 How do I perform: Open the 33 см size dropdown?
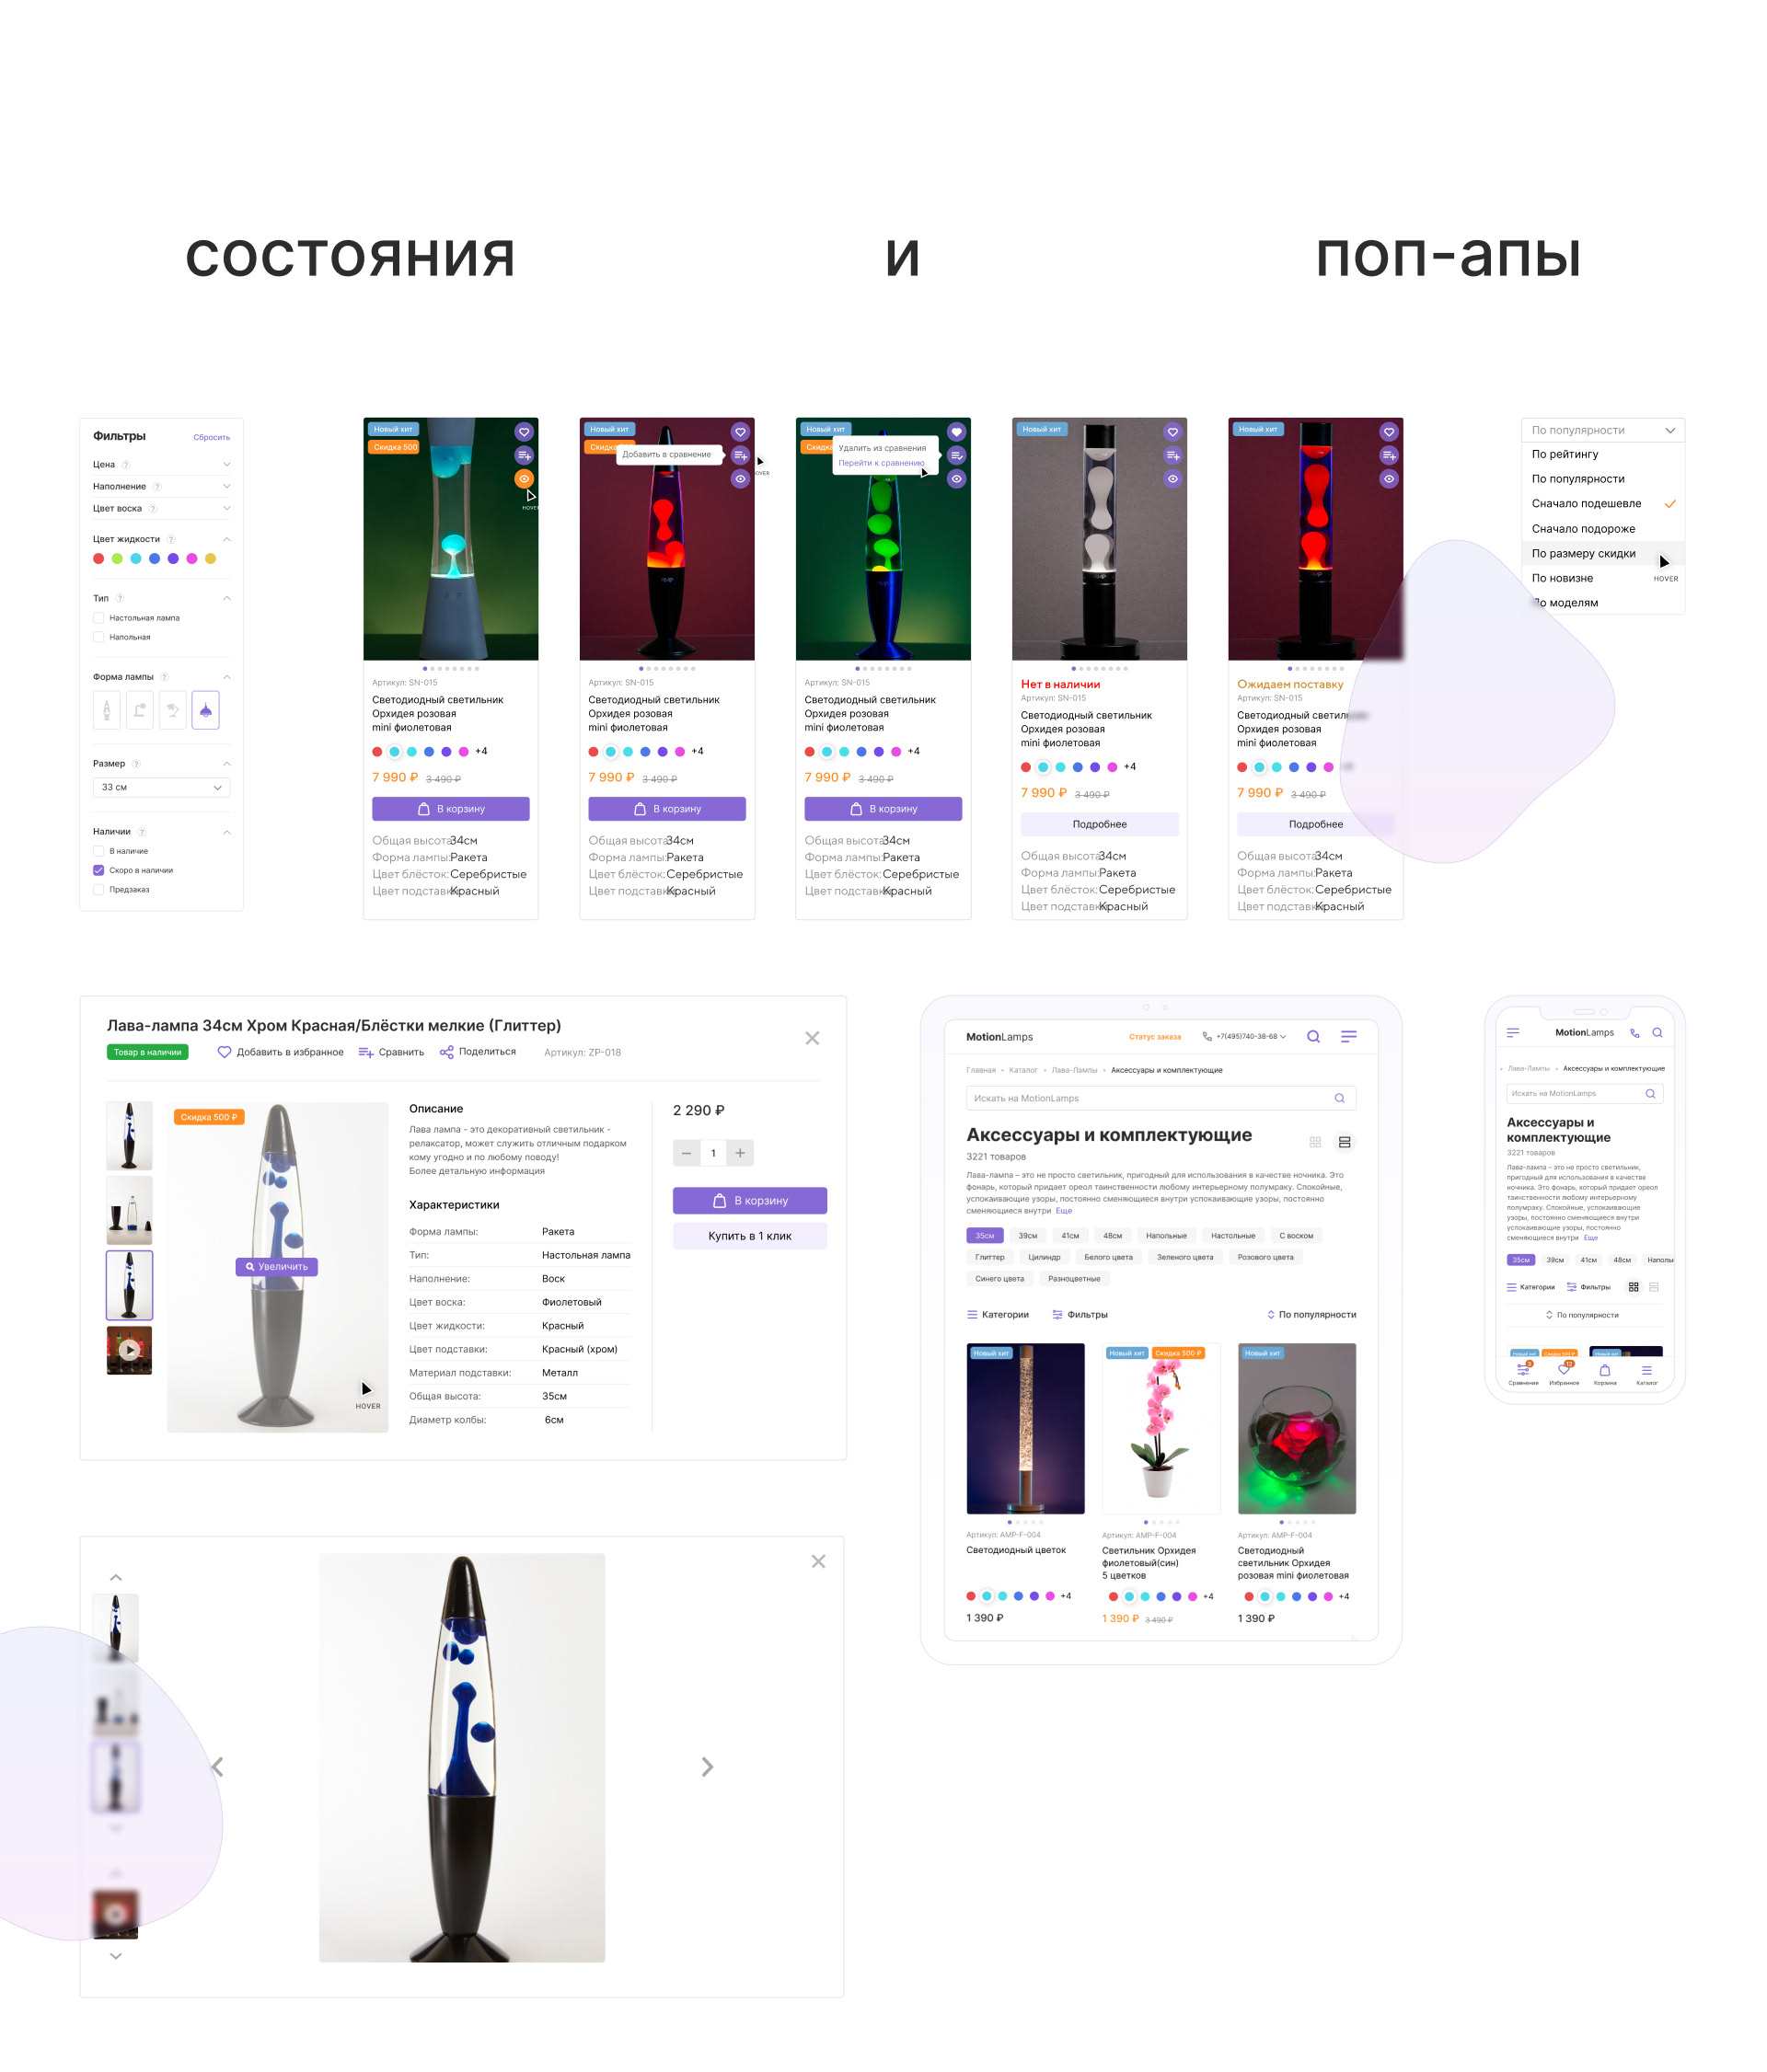tap(161, 787)
